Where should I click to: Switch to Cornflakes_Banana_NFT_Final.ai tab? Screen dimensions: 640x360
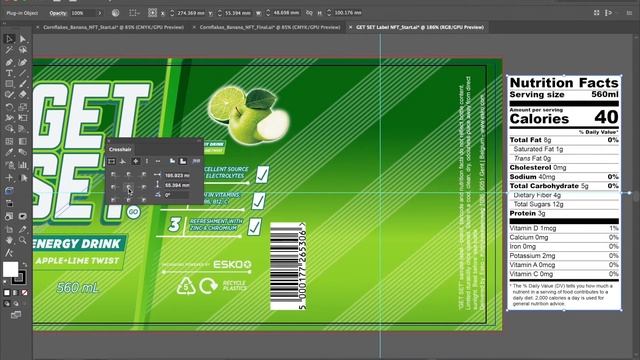click(x=270, y=27)
